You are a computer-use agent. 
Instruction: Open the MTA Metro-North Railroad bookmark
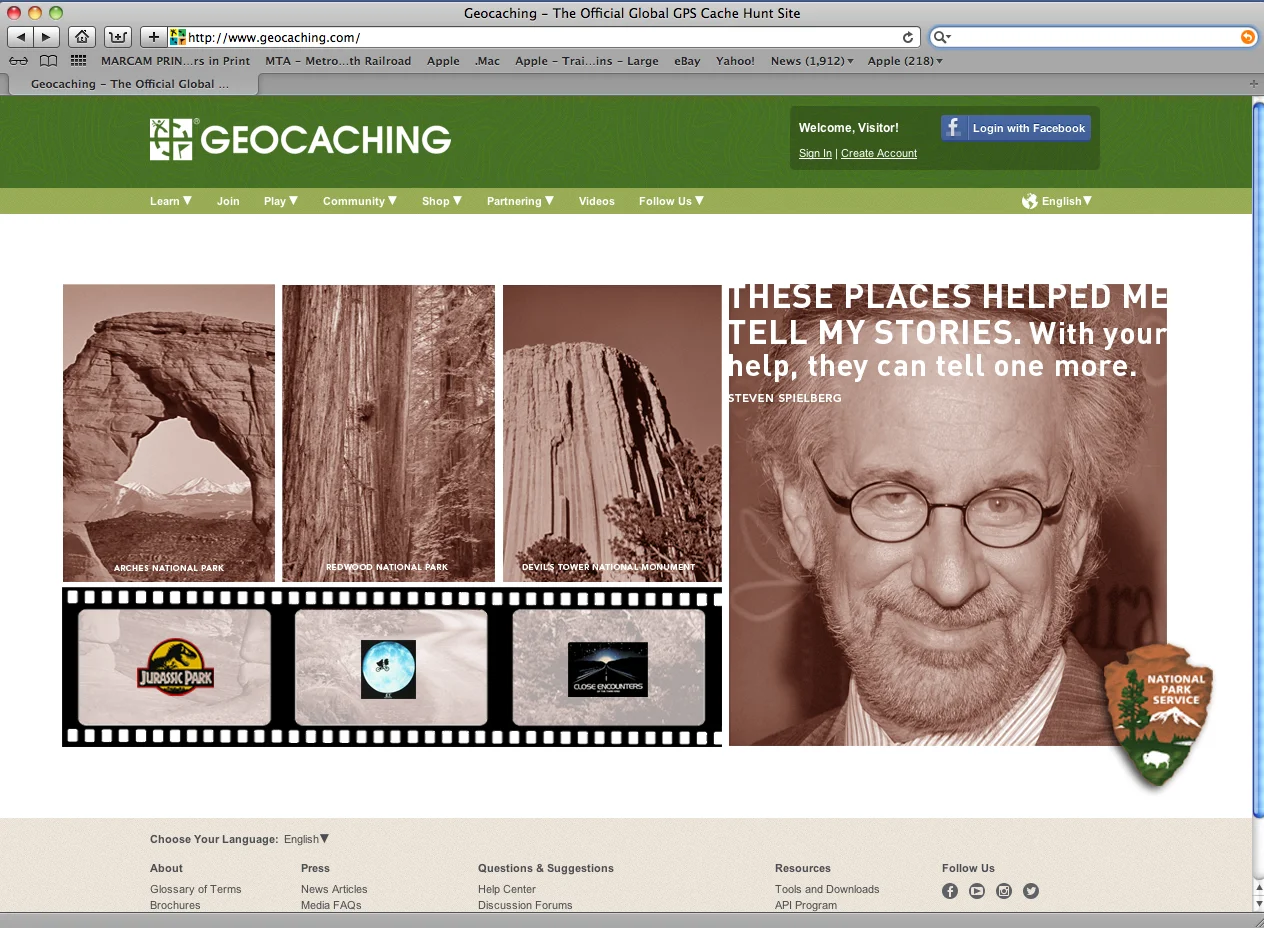(338, 61)
